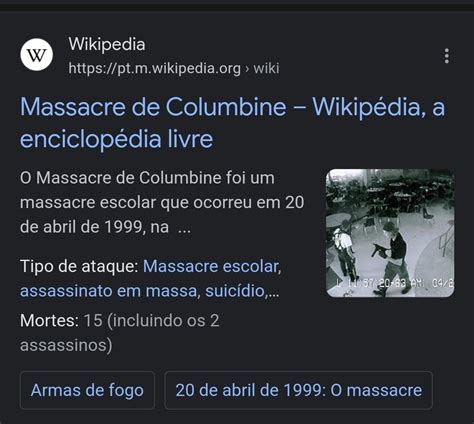This screenshot has height=424, width=474.
Task: Open the three-dot result options menu
Action: pos(447,56)
